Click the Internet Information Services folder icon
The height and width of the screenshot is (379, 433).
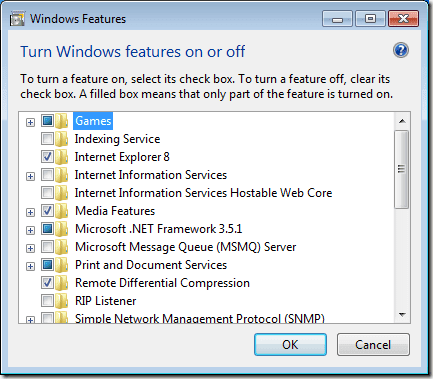(x=62, y=175)
